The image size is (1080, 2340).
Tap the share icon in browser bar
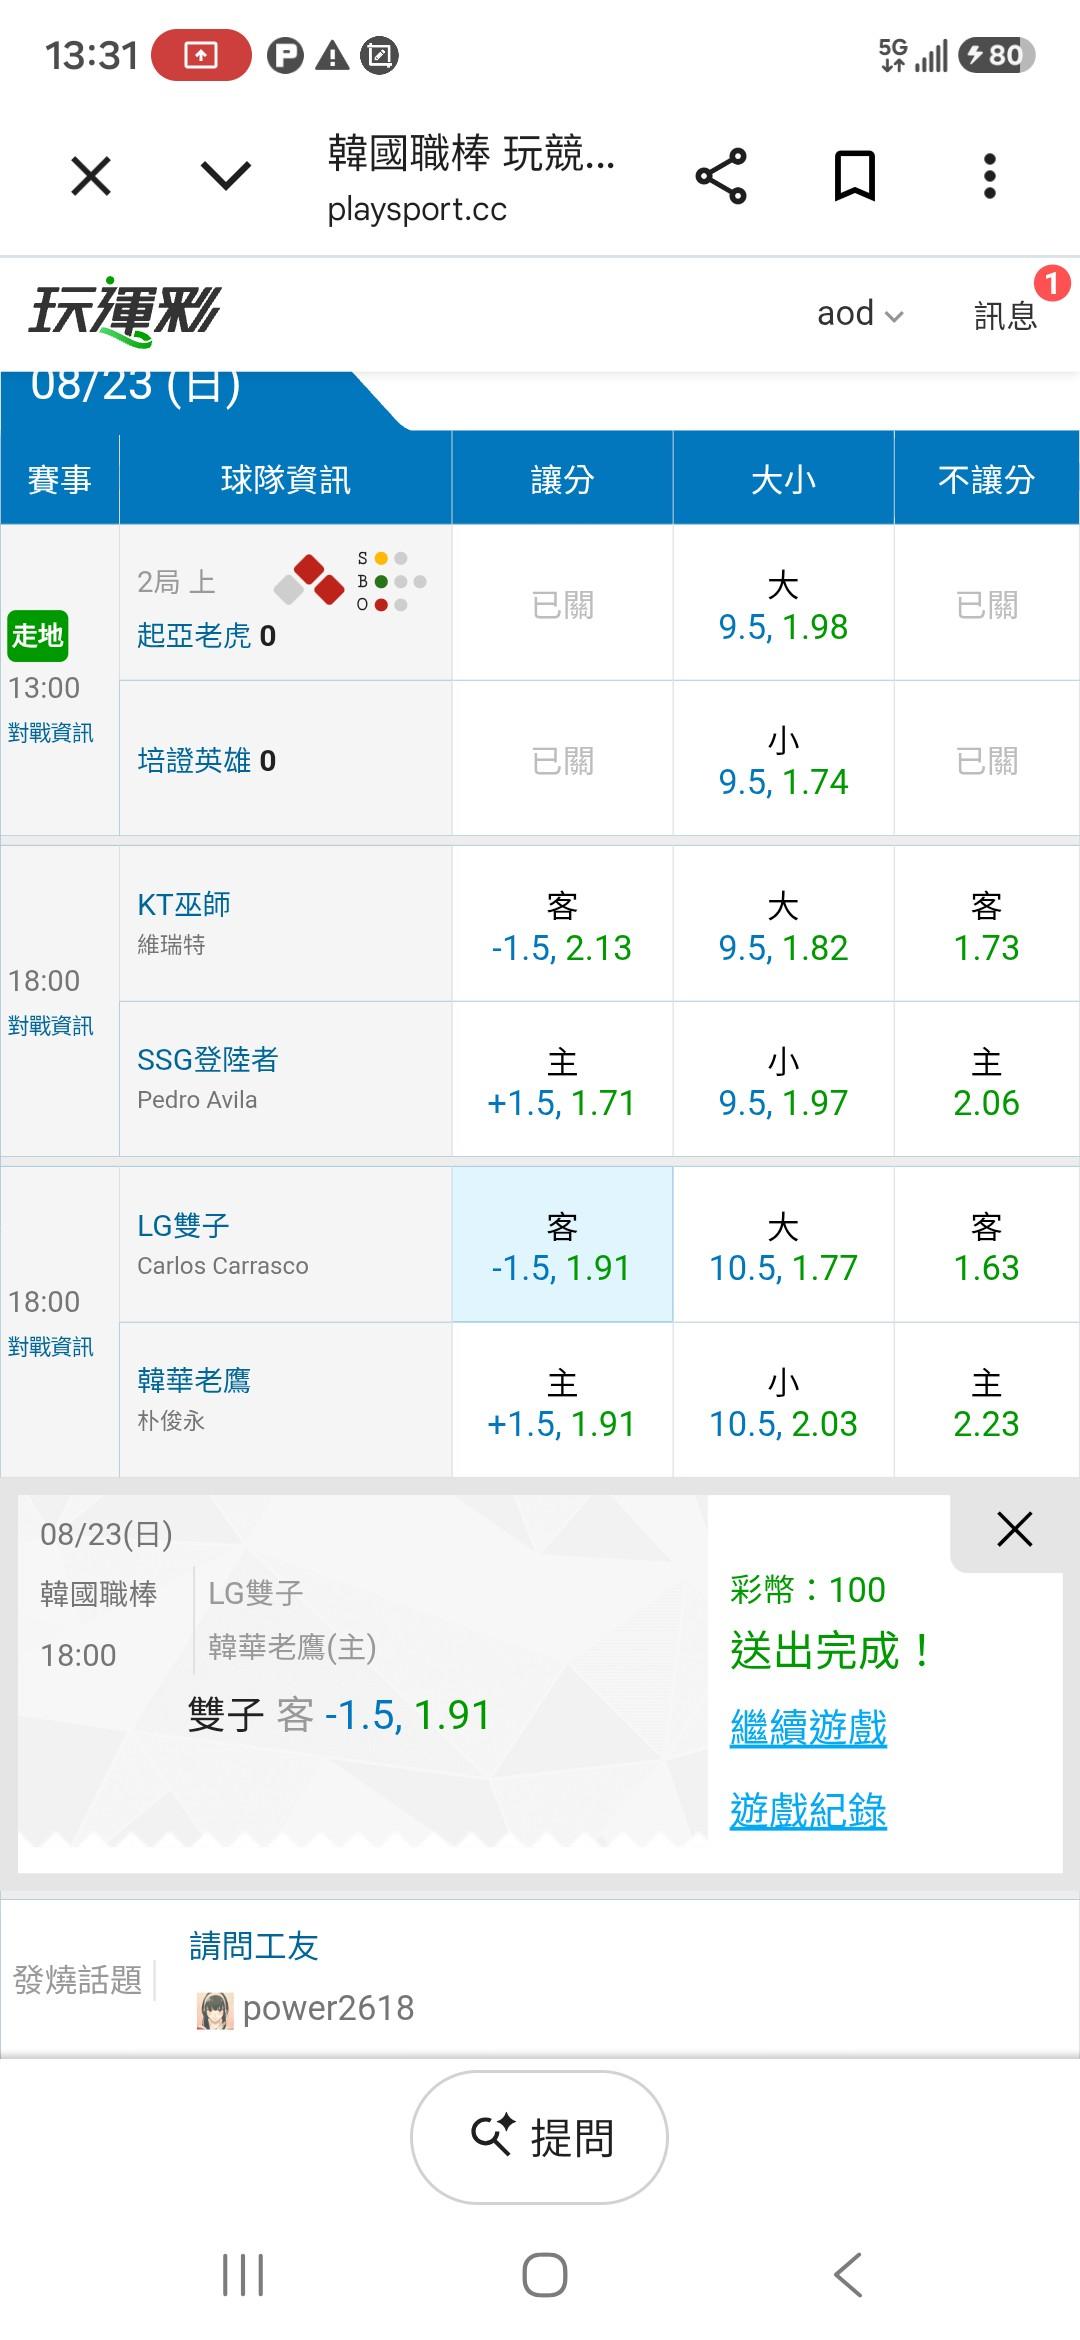coord(721,176)
